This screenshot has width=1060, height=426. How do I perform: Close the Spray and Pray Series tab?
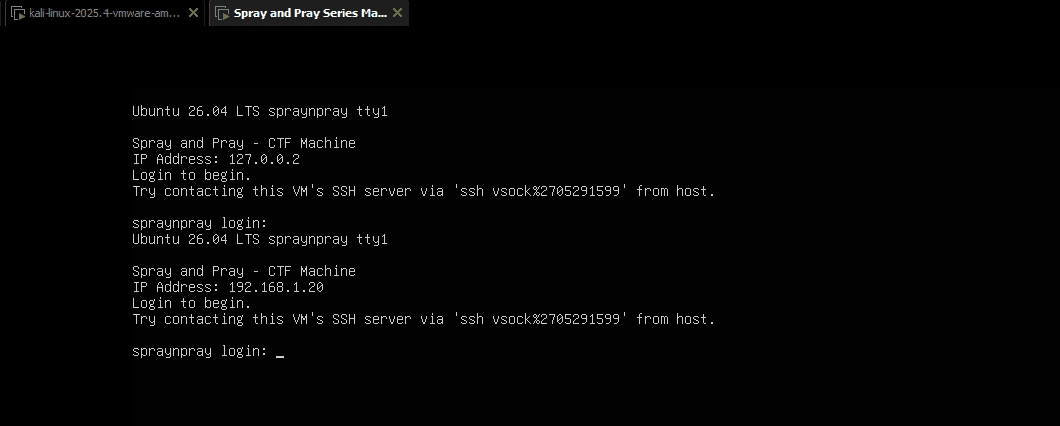(x=398, y=13)
